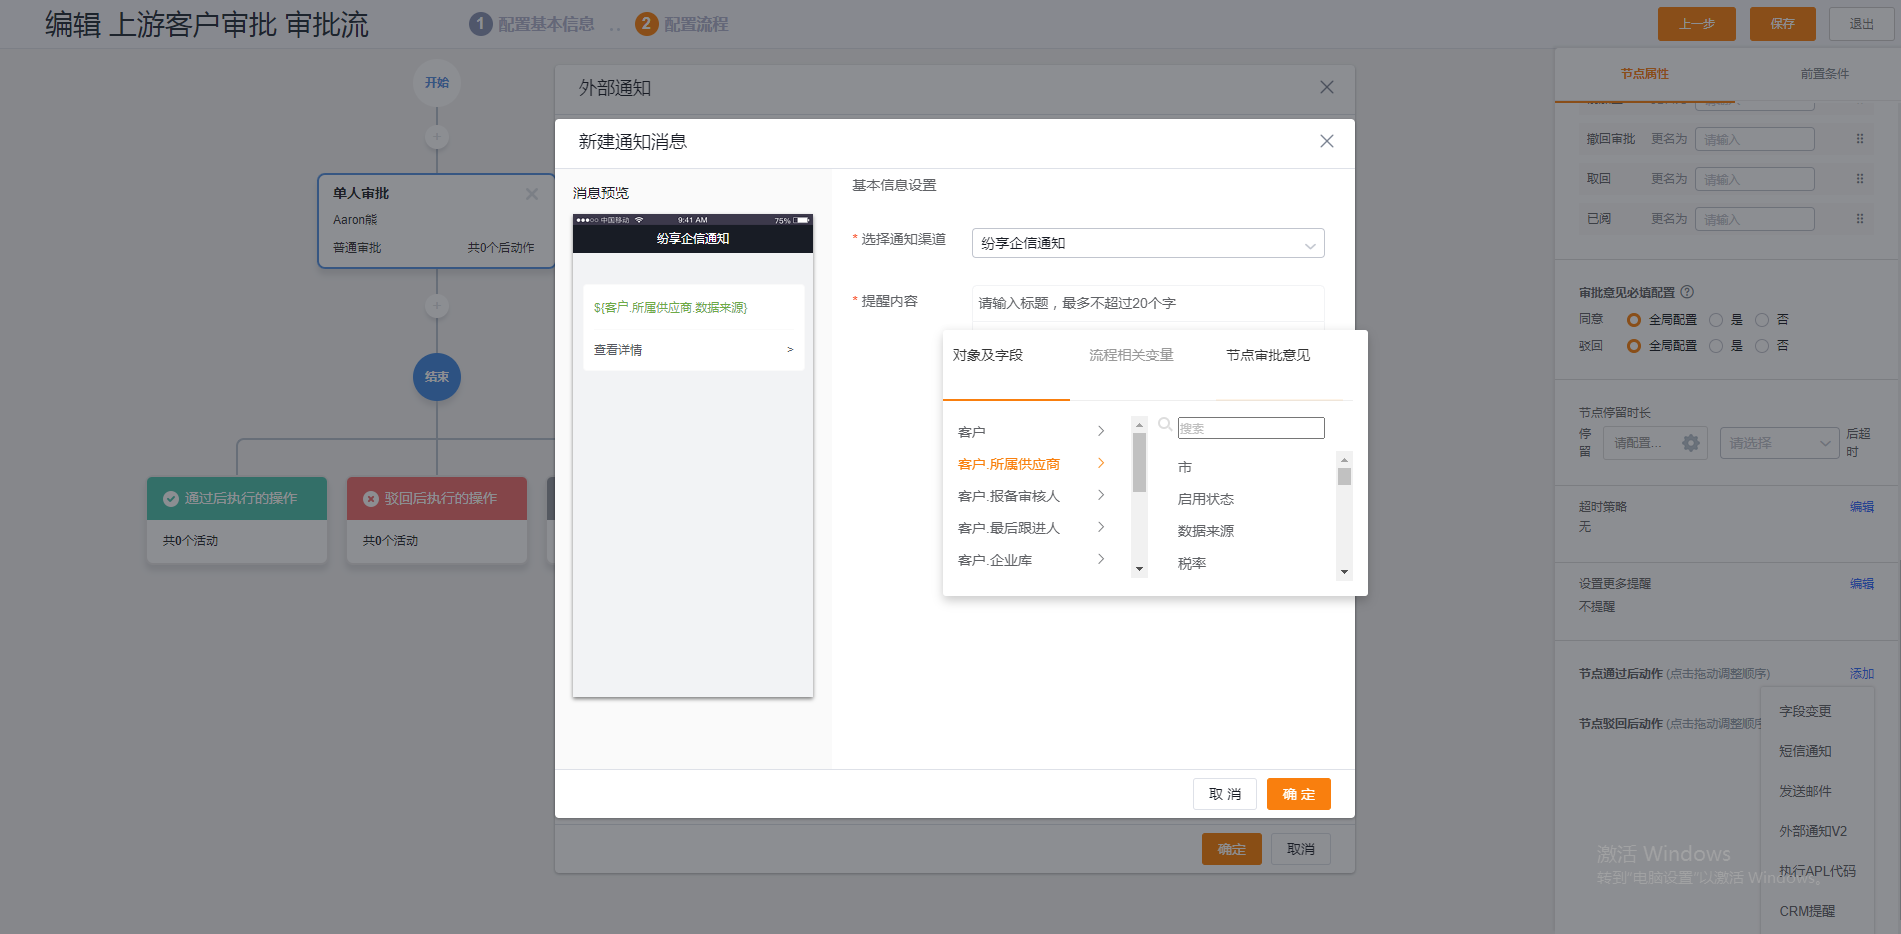This screenshot has width=1901, height=934.
Task: Switch to the 流程相关变量 tab
Action: tap(1130, 354)
